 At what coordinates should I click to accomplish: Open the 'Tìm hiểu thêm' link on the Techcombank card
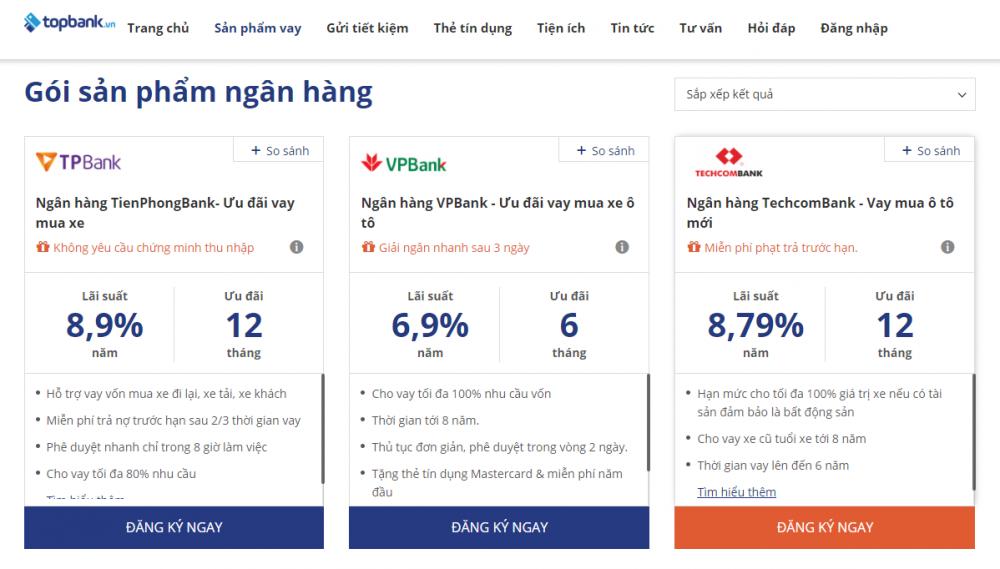coord(736,492)
